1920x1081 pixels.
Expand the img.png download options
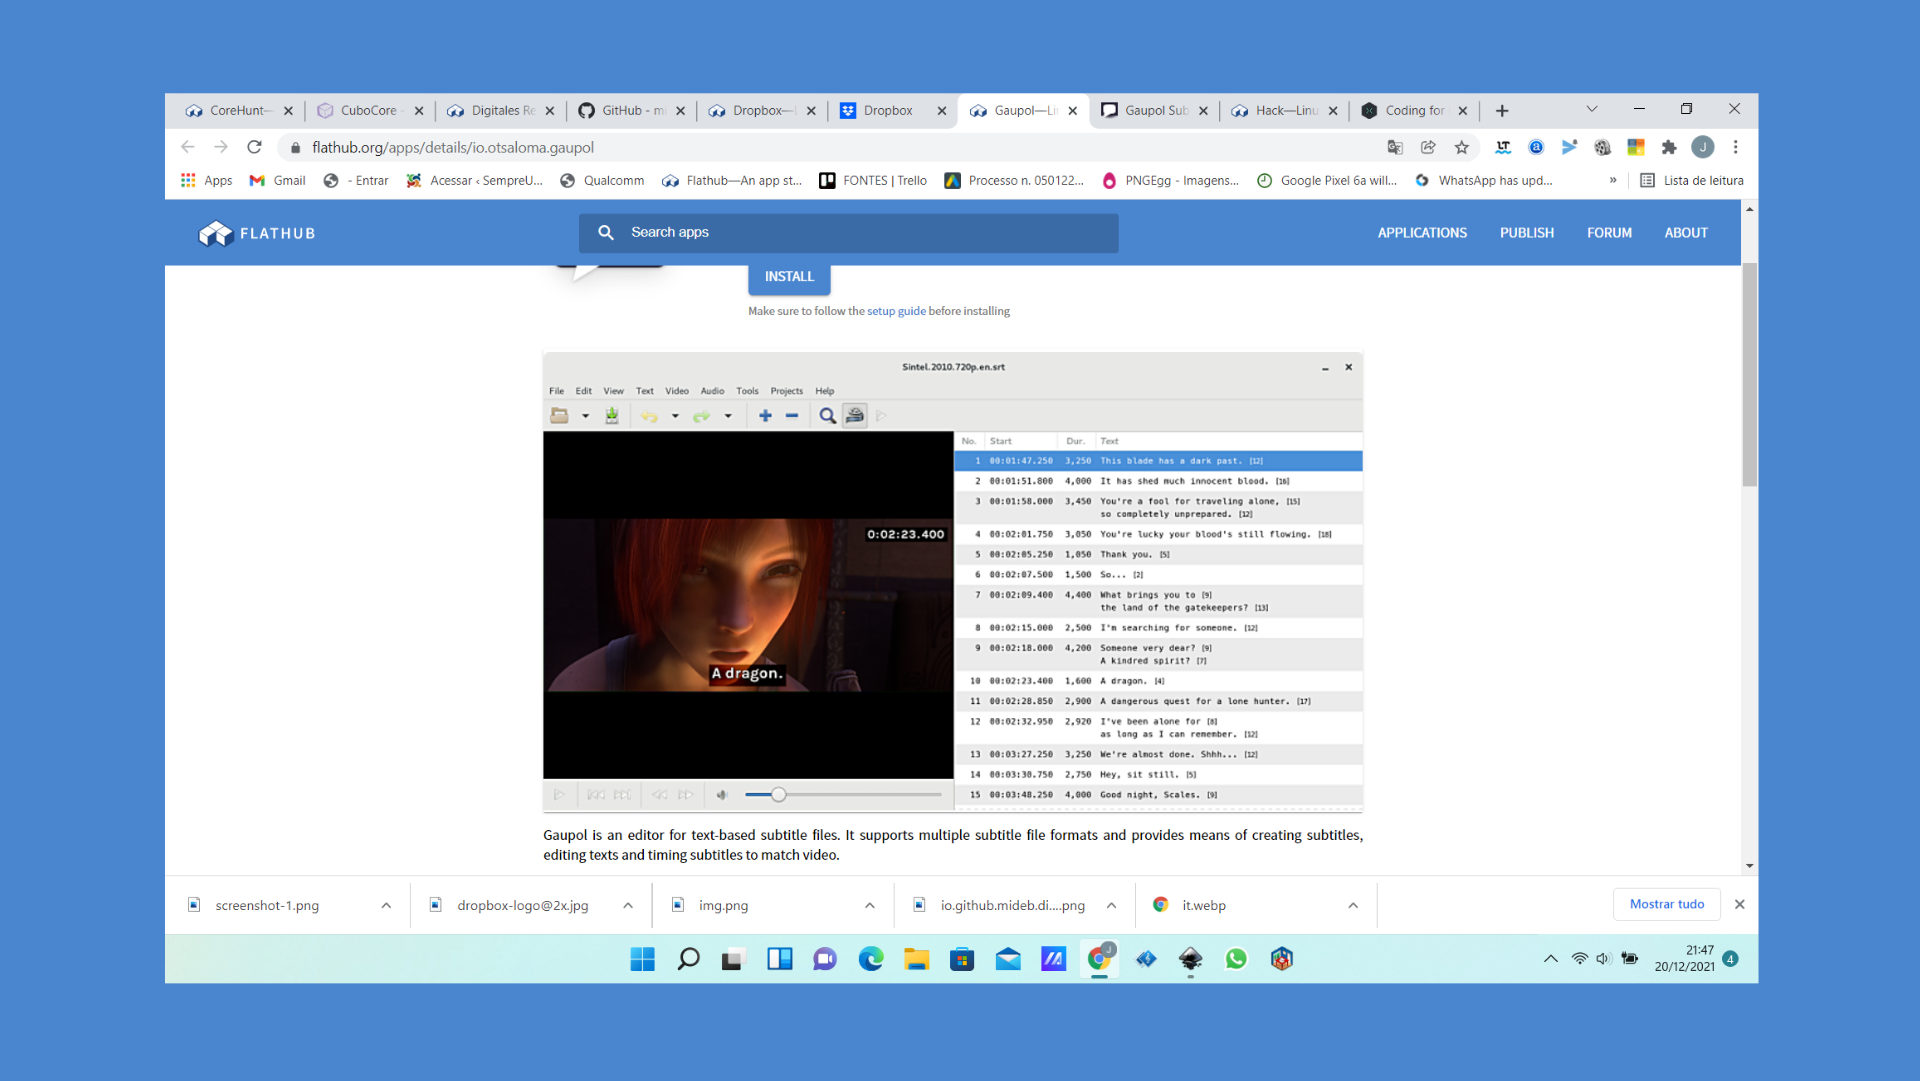coord(870,905)
